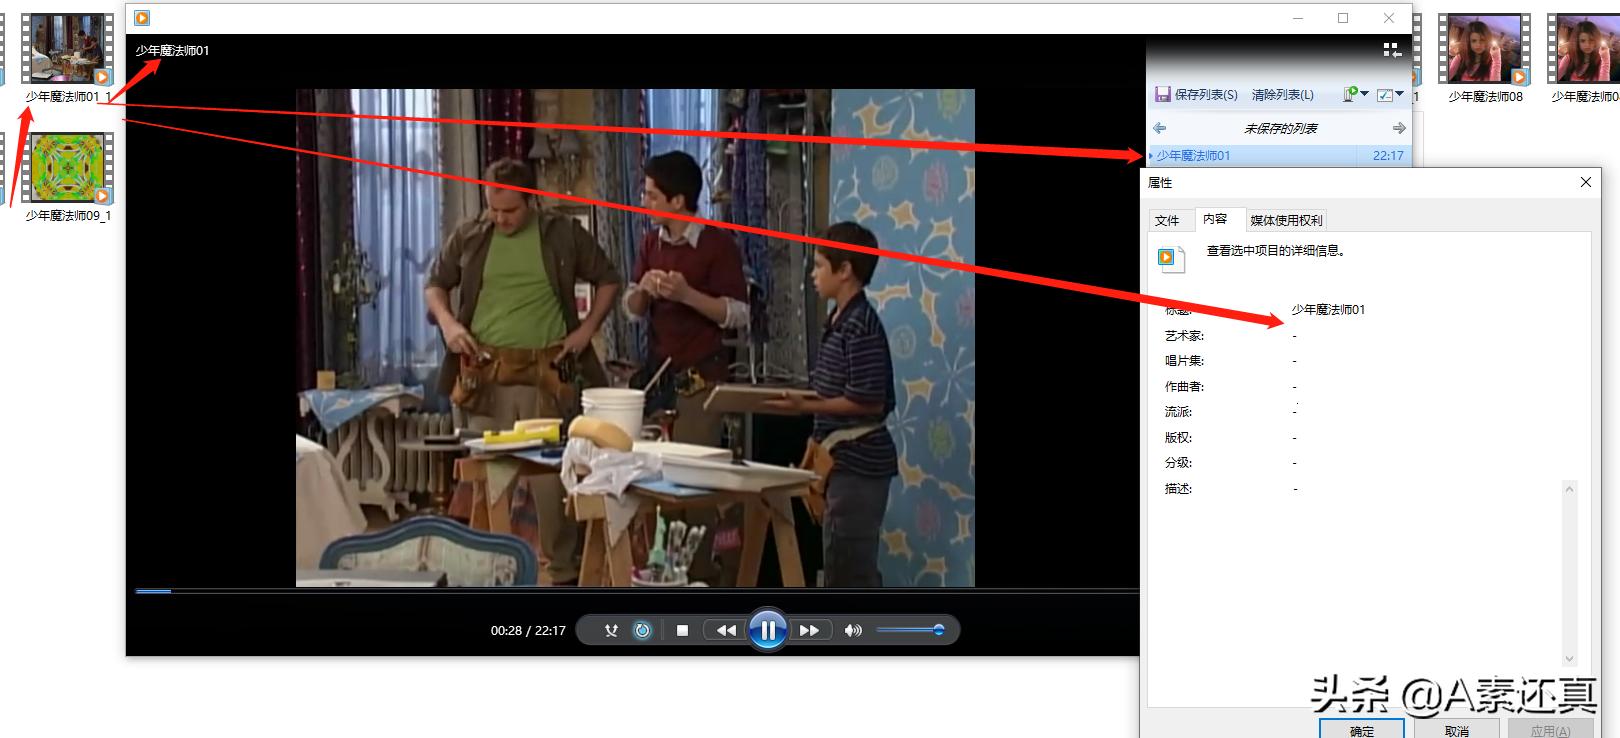This screenshot has height=738, width=1620.
Task: Click the 作曲者 field label
Action: click(1184, 387)
